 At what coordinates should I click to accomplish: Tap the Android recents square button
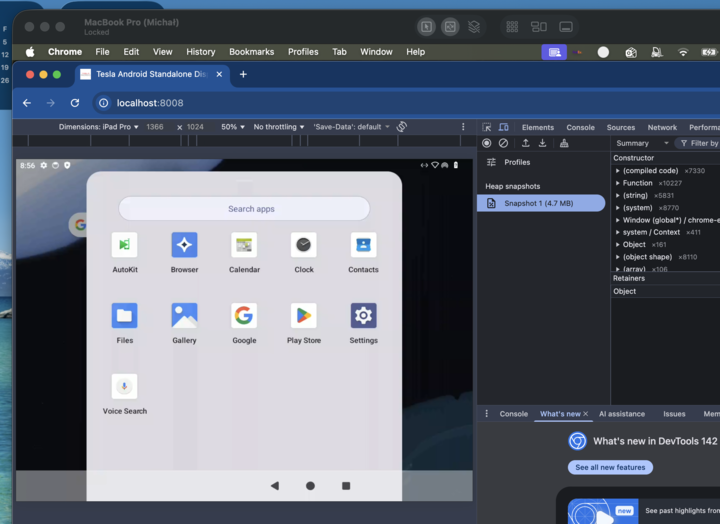tap(346, 485)
